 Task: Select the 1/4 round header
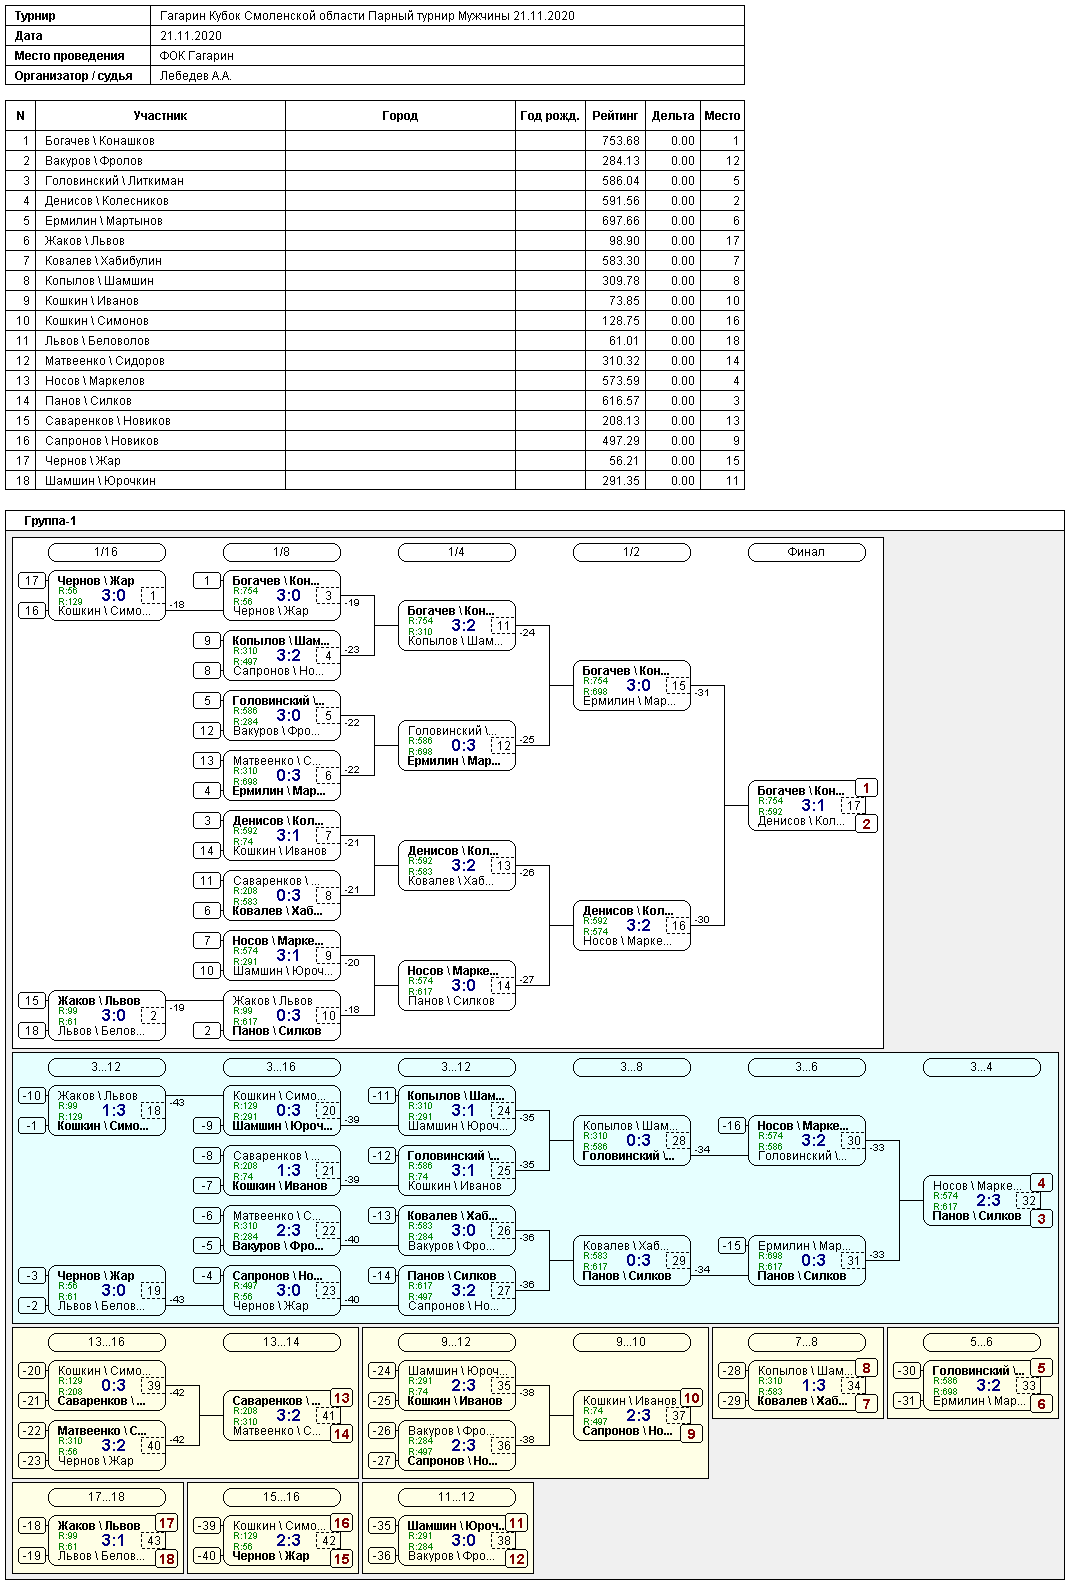point(456,552)
